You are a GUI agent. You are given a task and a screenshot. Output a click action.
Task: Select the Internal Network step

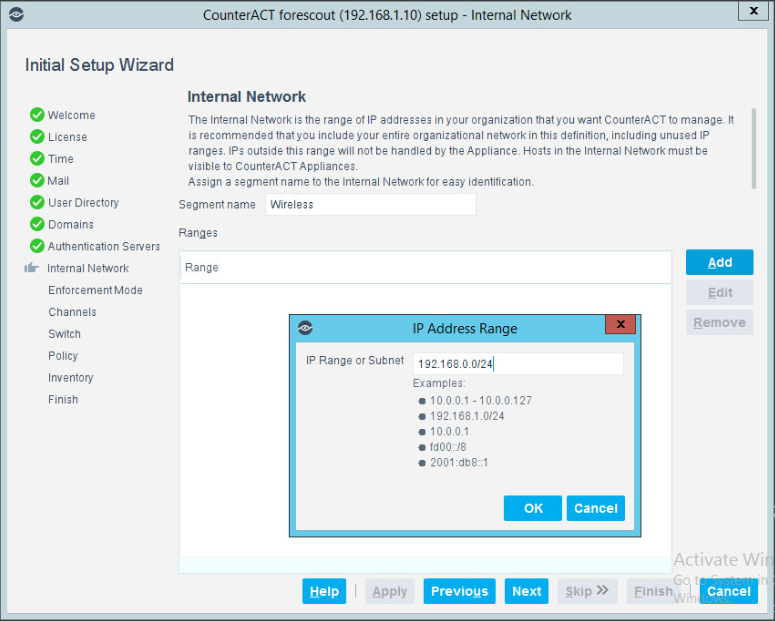pos(88,268)
